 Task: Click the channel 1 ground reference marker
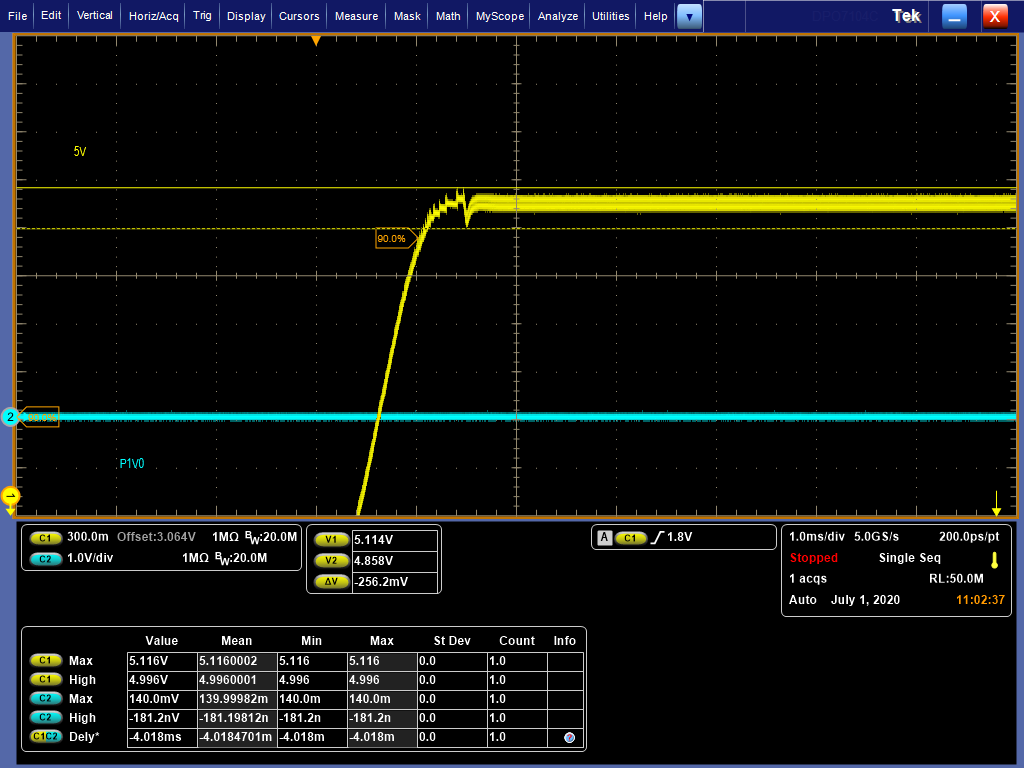[x=10, y=496]
